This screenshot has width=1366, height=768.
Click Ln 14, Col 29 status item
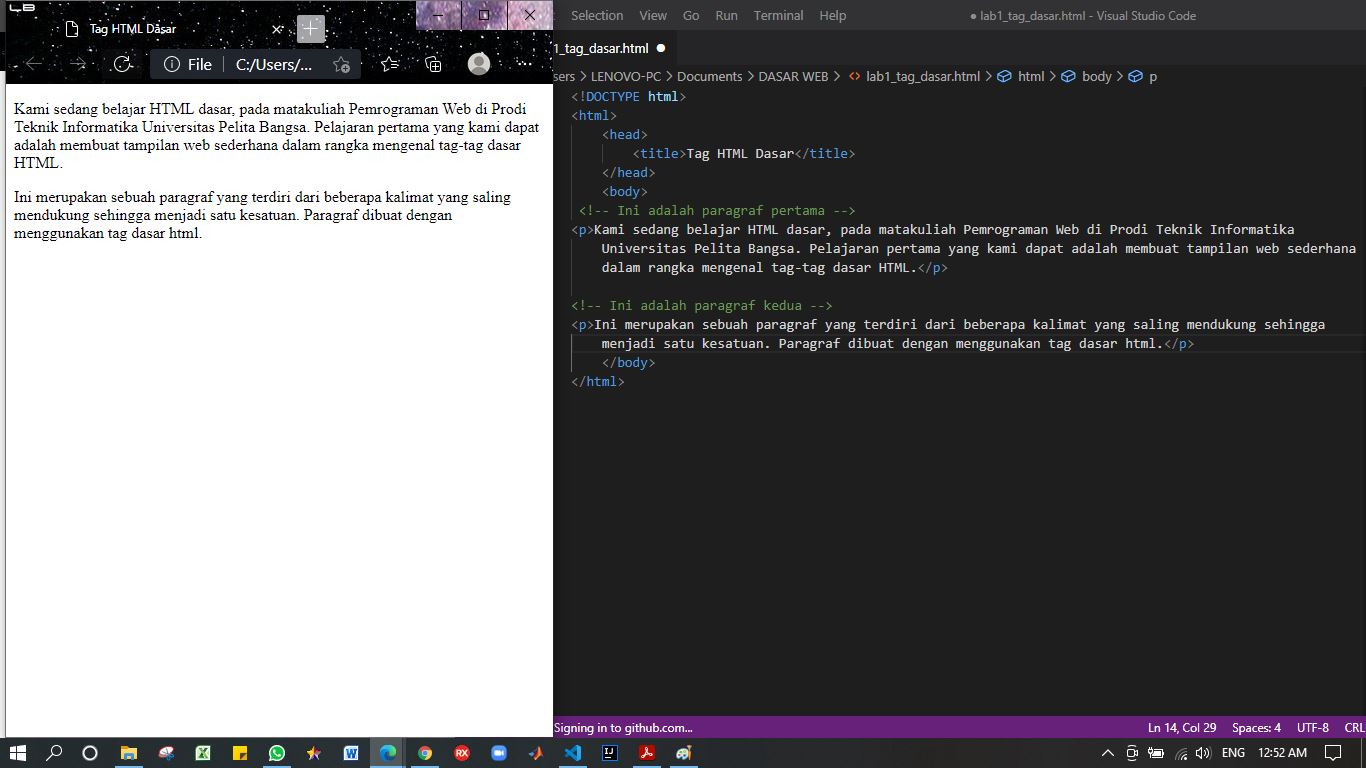coord(1182,727)
